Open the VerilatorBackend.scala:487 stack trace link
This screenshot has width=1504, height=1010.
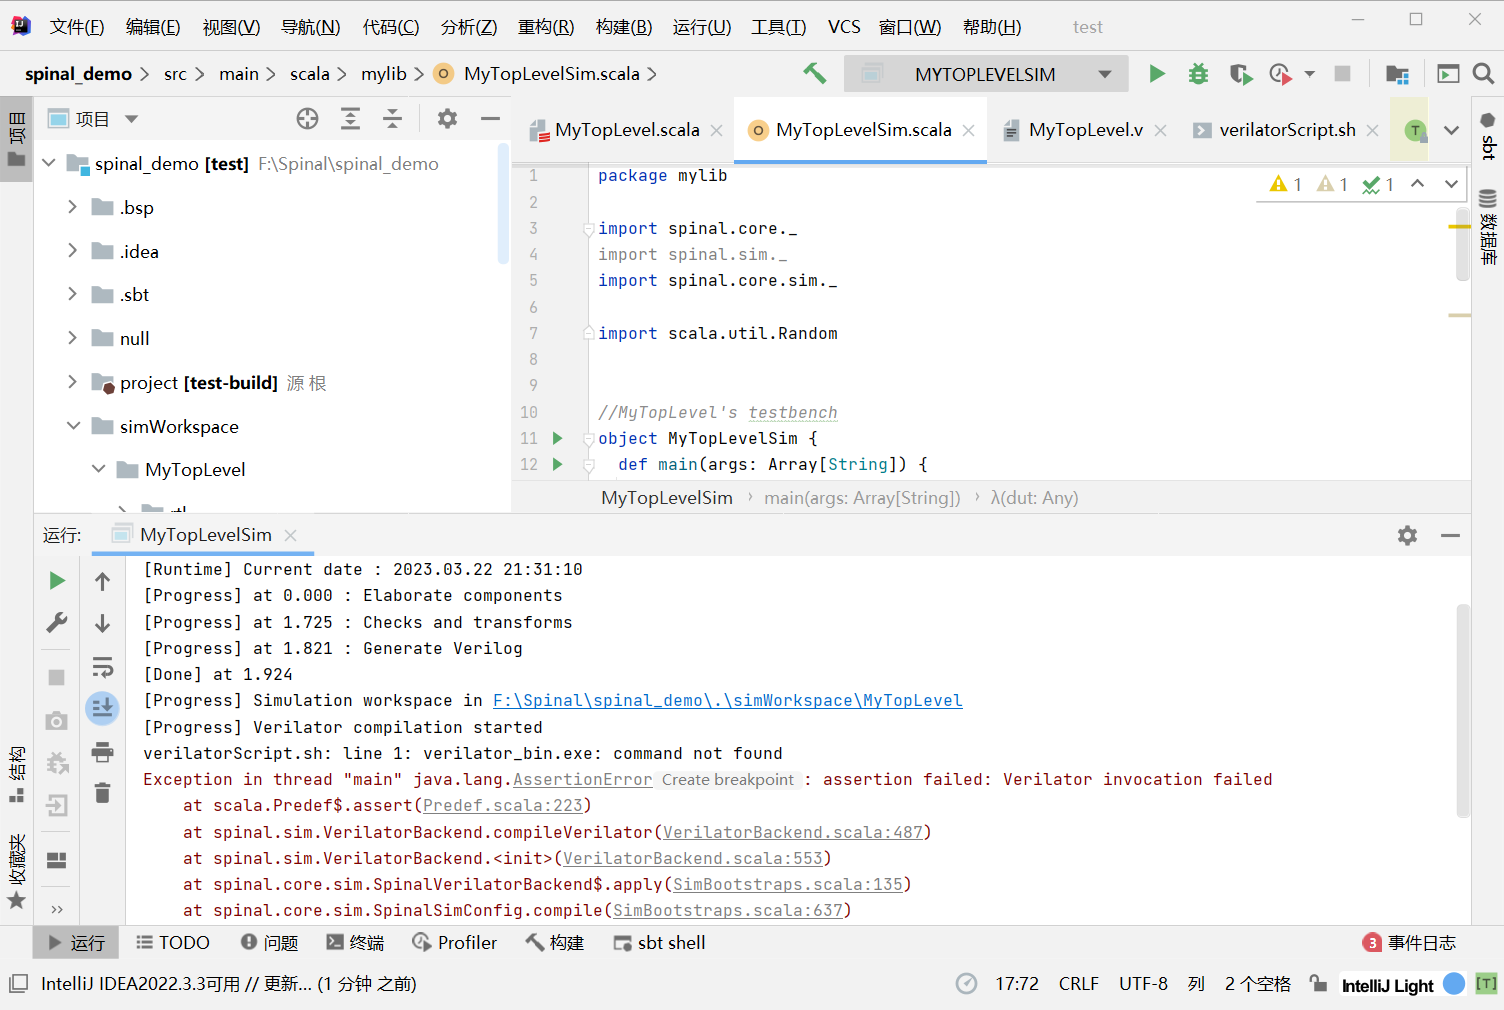click(x=793, y=831)
